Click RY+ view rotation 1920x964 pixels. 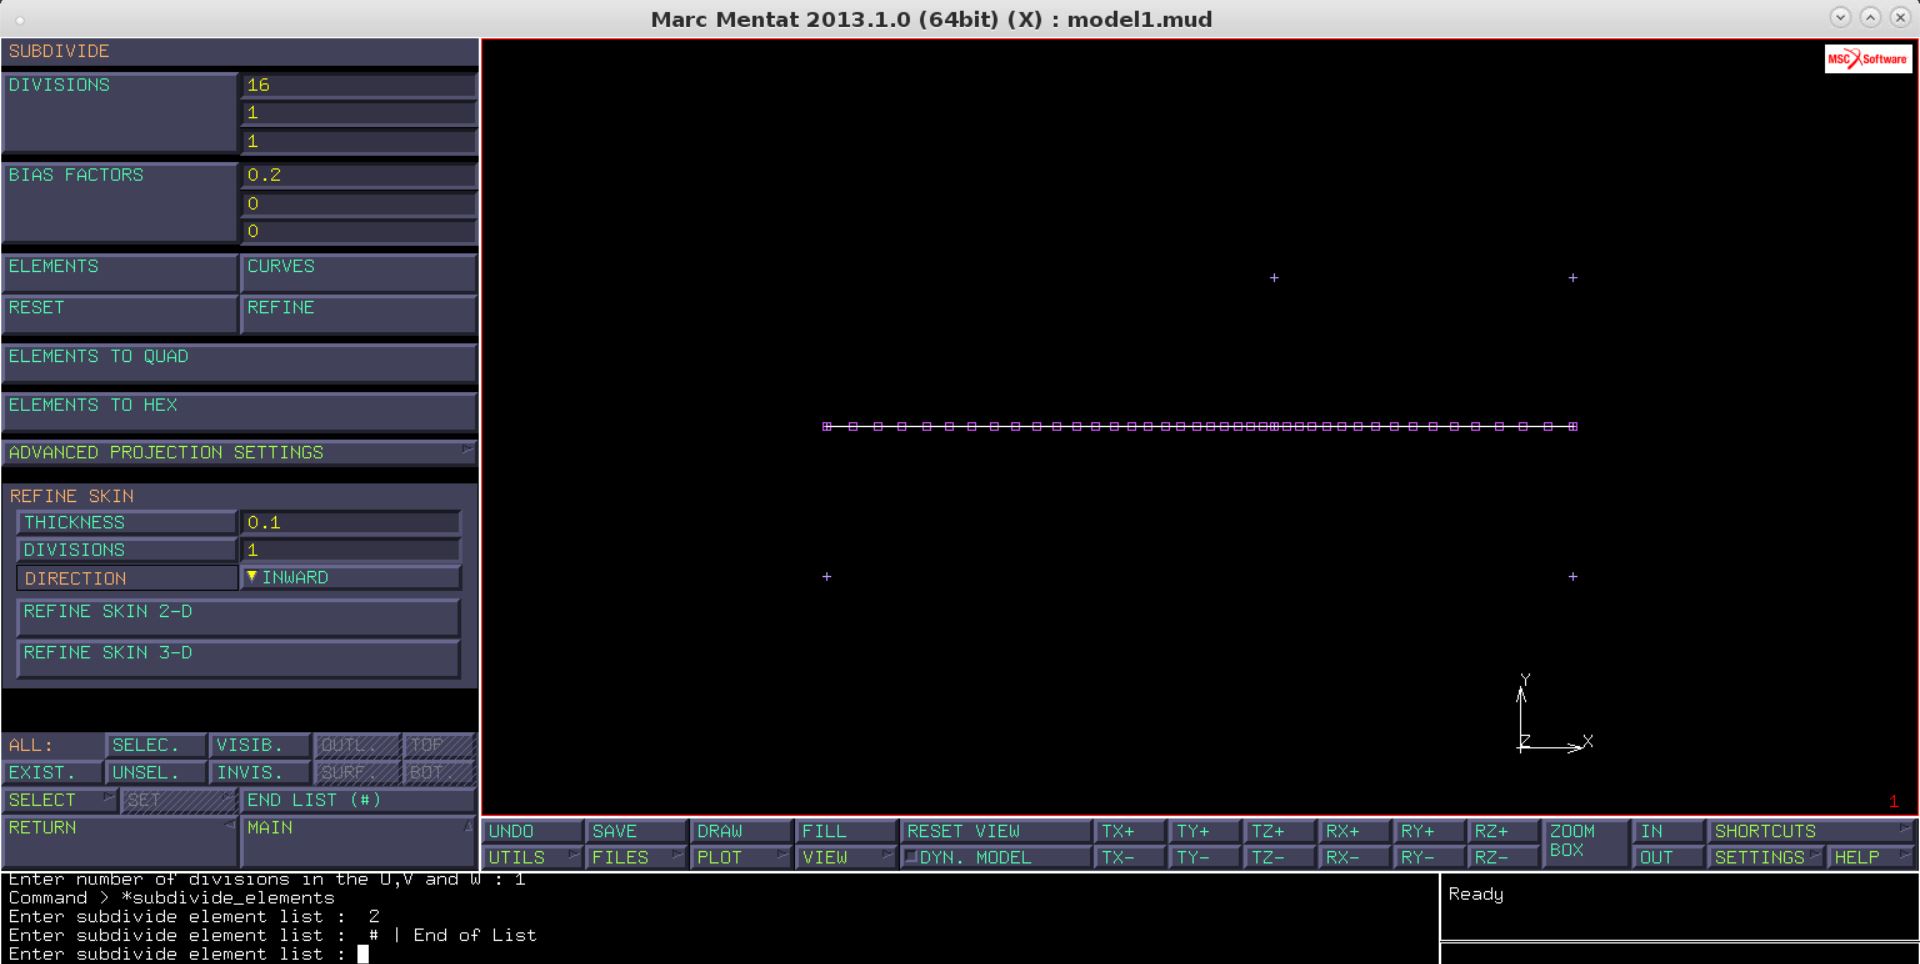pos(1429,831)
